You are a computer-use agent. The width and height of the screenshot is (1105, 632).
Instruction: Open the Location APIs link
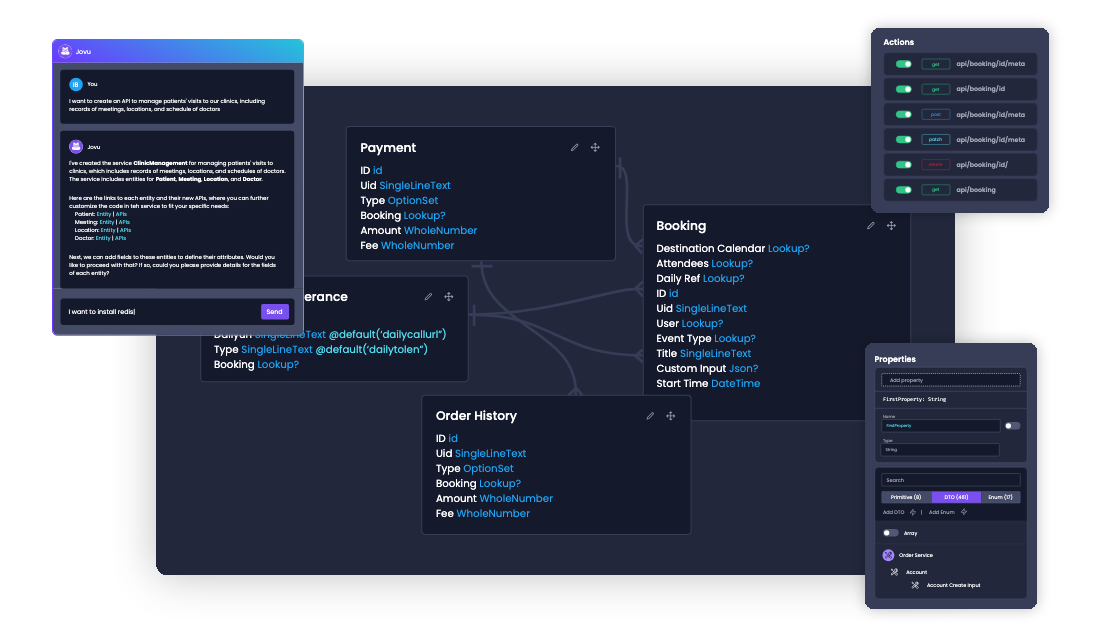[125, 230]
